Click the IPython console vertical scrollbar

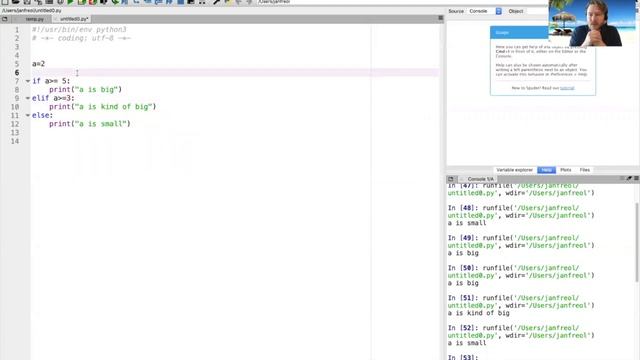click(x=637, y=241)
